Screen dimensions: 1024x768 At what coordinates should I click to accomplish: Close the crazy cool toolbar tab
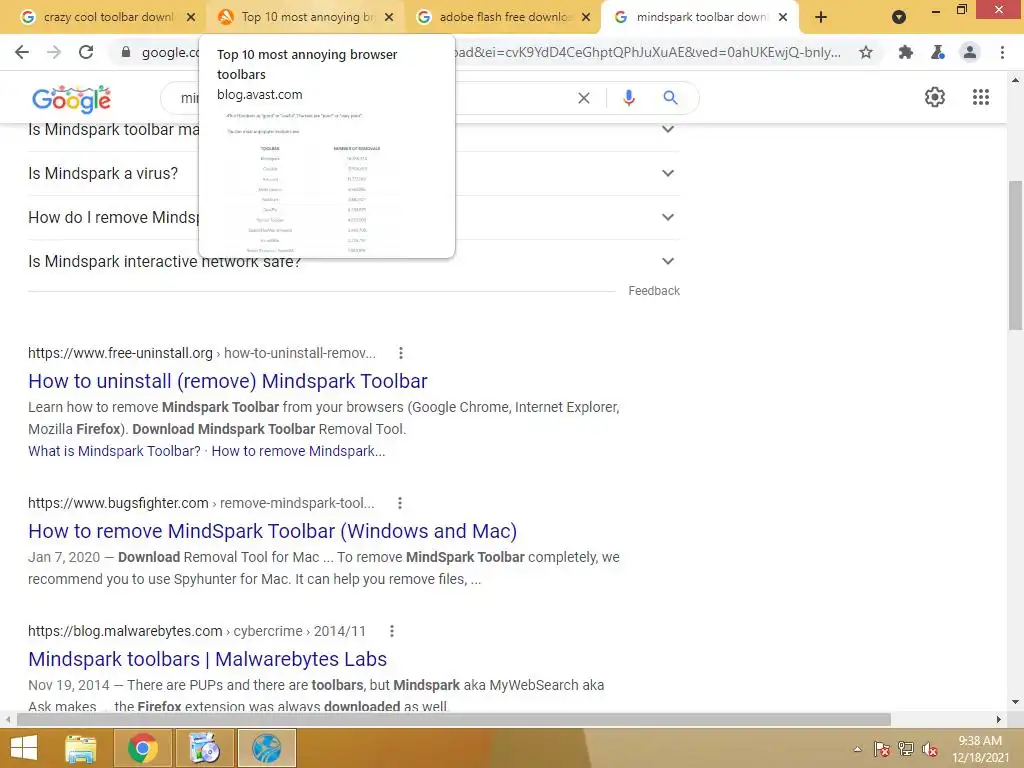coord(191,17)
